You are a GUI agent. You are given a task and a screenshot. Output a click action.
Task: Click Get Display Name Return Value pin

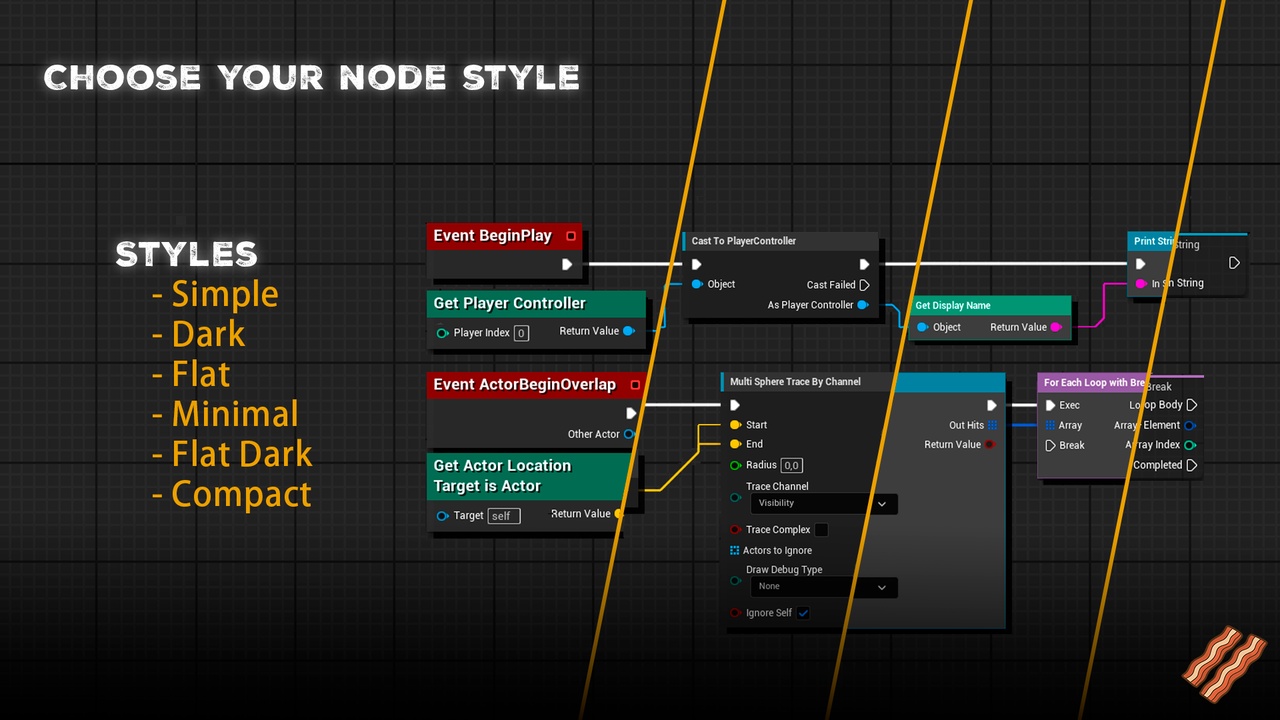(1056, 327)
